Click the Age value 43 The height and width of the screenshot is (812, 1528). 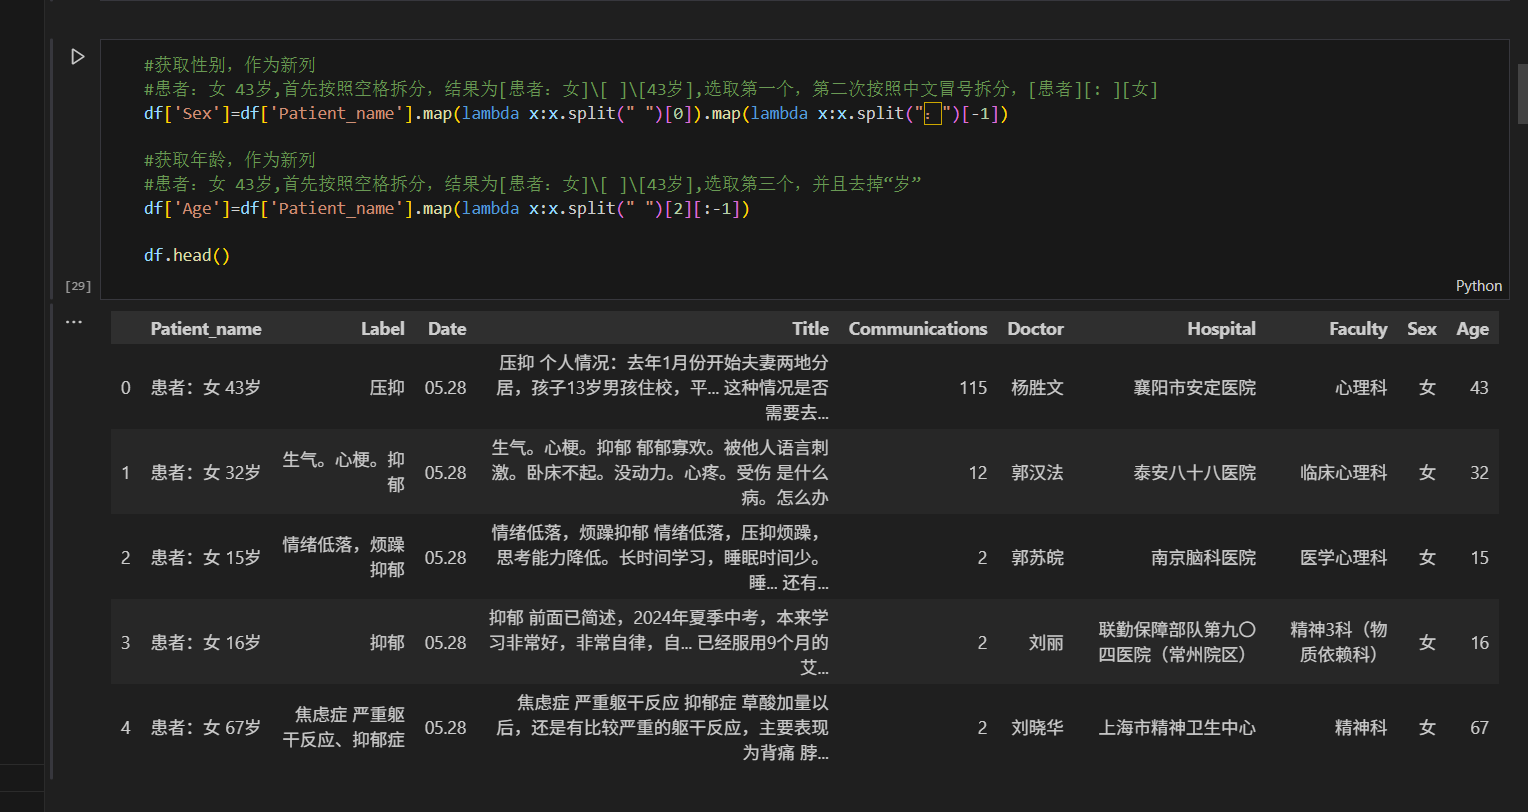(x=1479, y=387)
